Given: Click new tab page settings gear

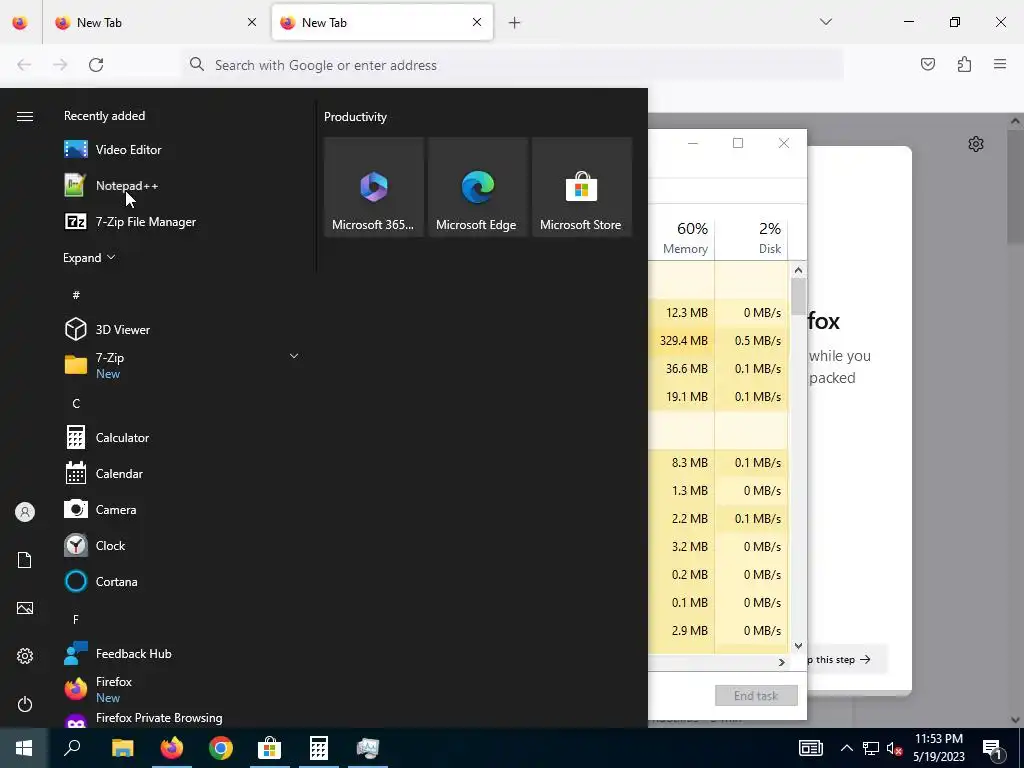Looking at the screenshot, I should 976,144.
